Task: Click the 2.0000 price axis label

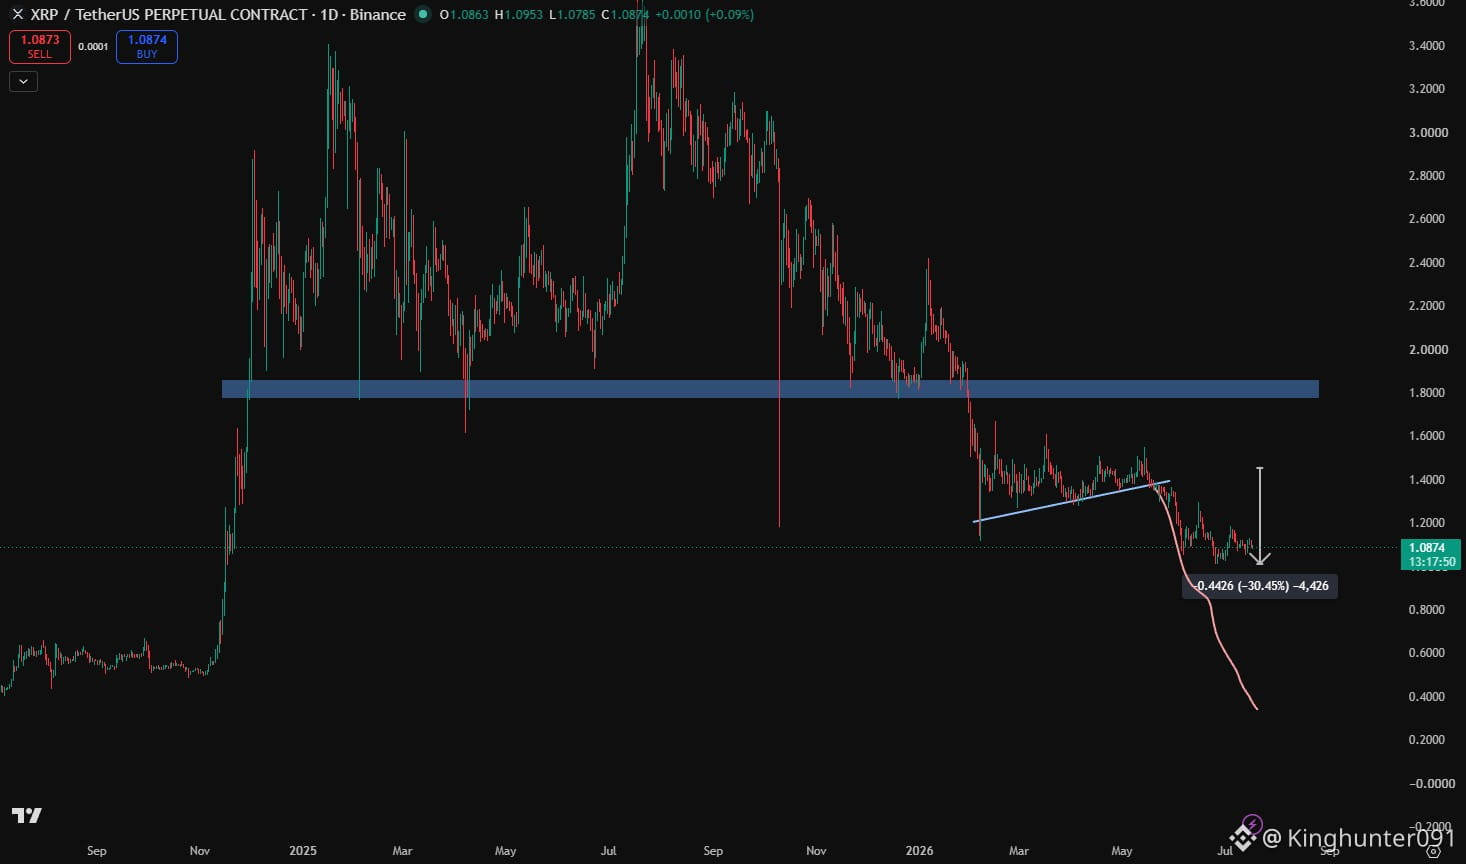Action: [x=1427, y=350]
